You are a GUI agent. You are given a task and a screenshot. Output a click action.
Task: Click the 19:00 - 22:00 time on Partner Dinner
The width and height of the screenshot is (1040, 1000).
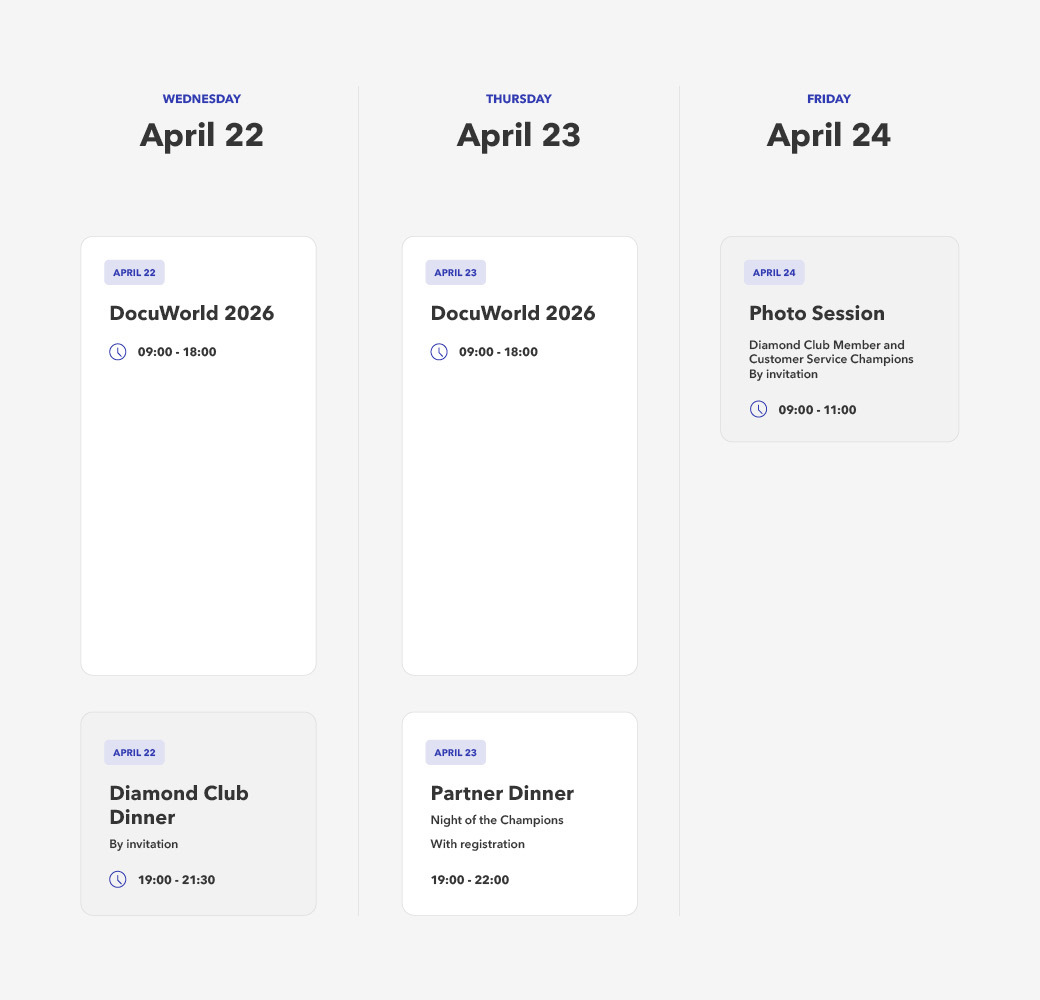pos(469,880)
